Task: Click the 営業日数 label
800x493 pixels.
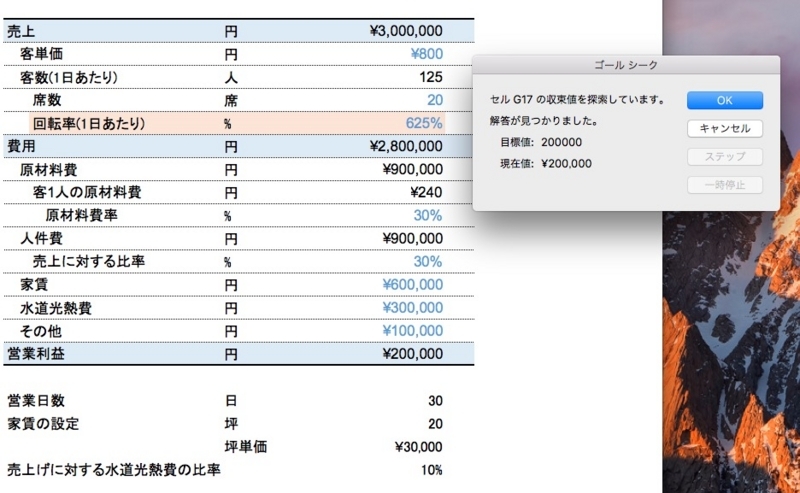Action: point(36,401)
